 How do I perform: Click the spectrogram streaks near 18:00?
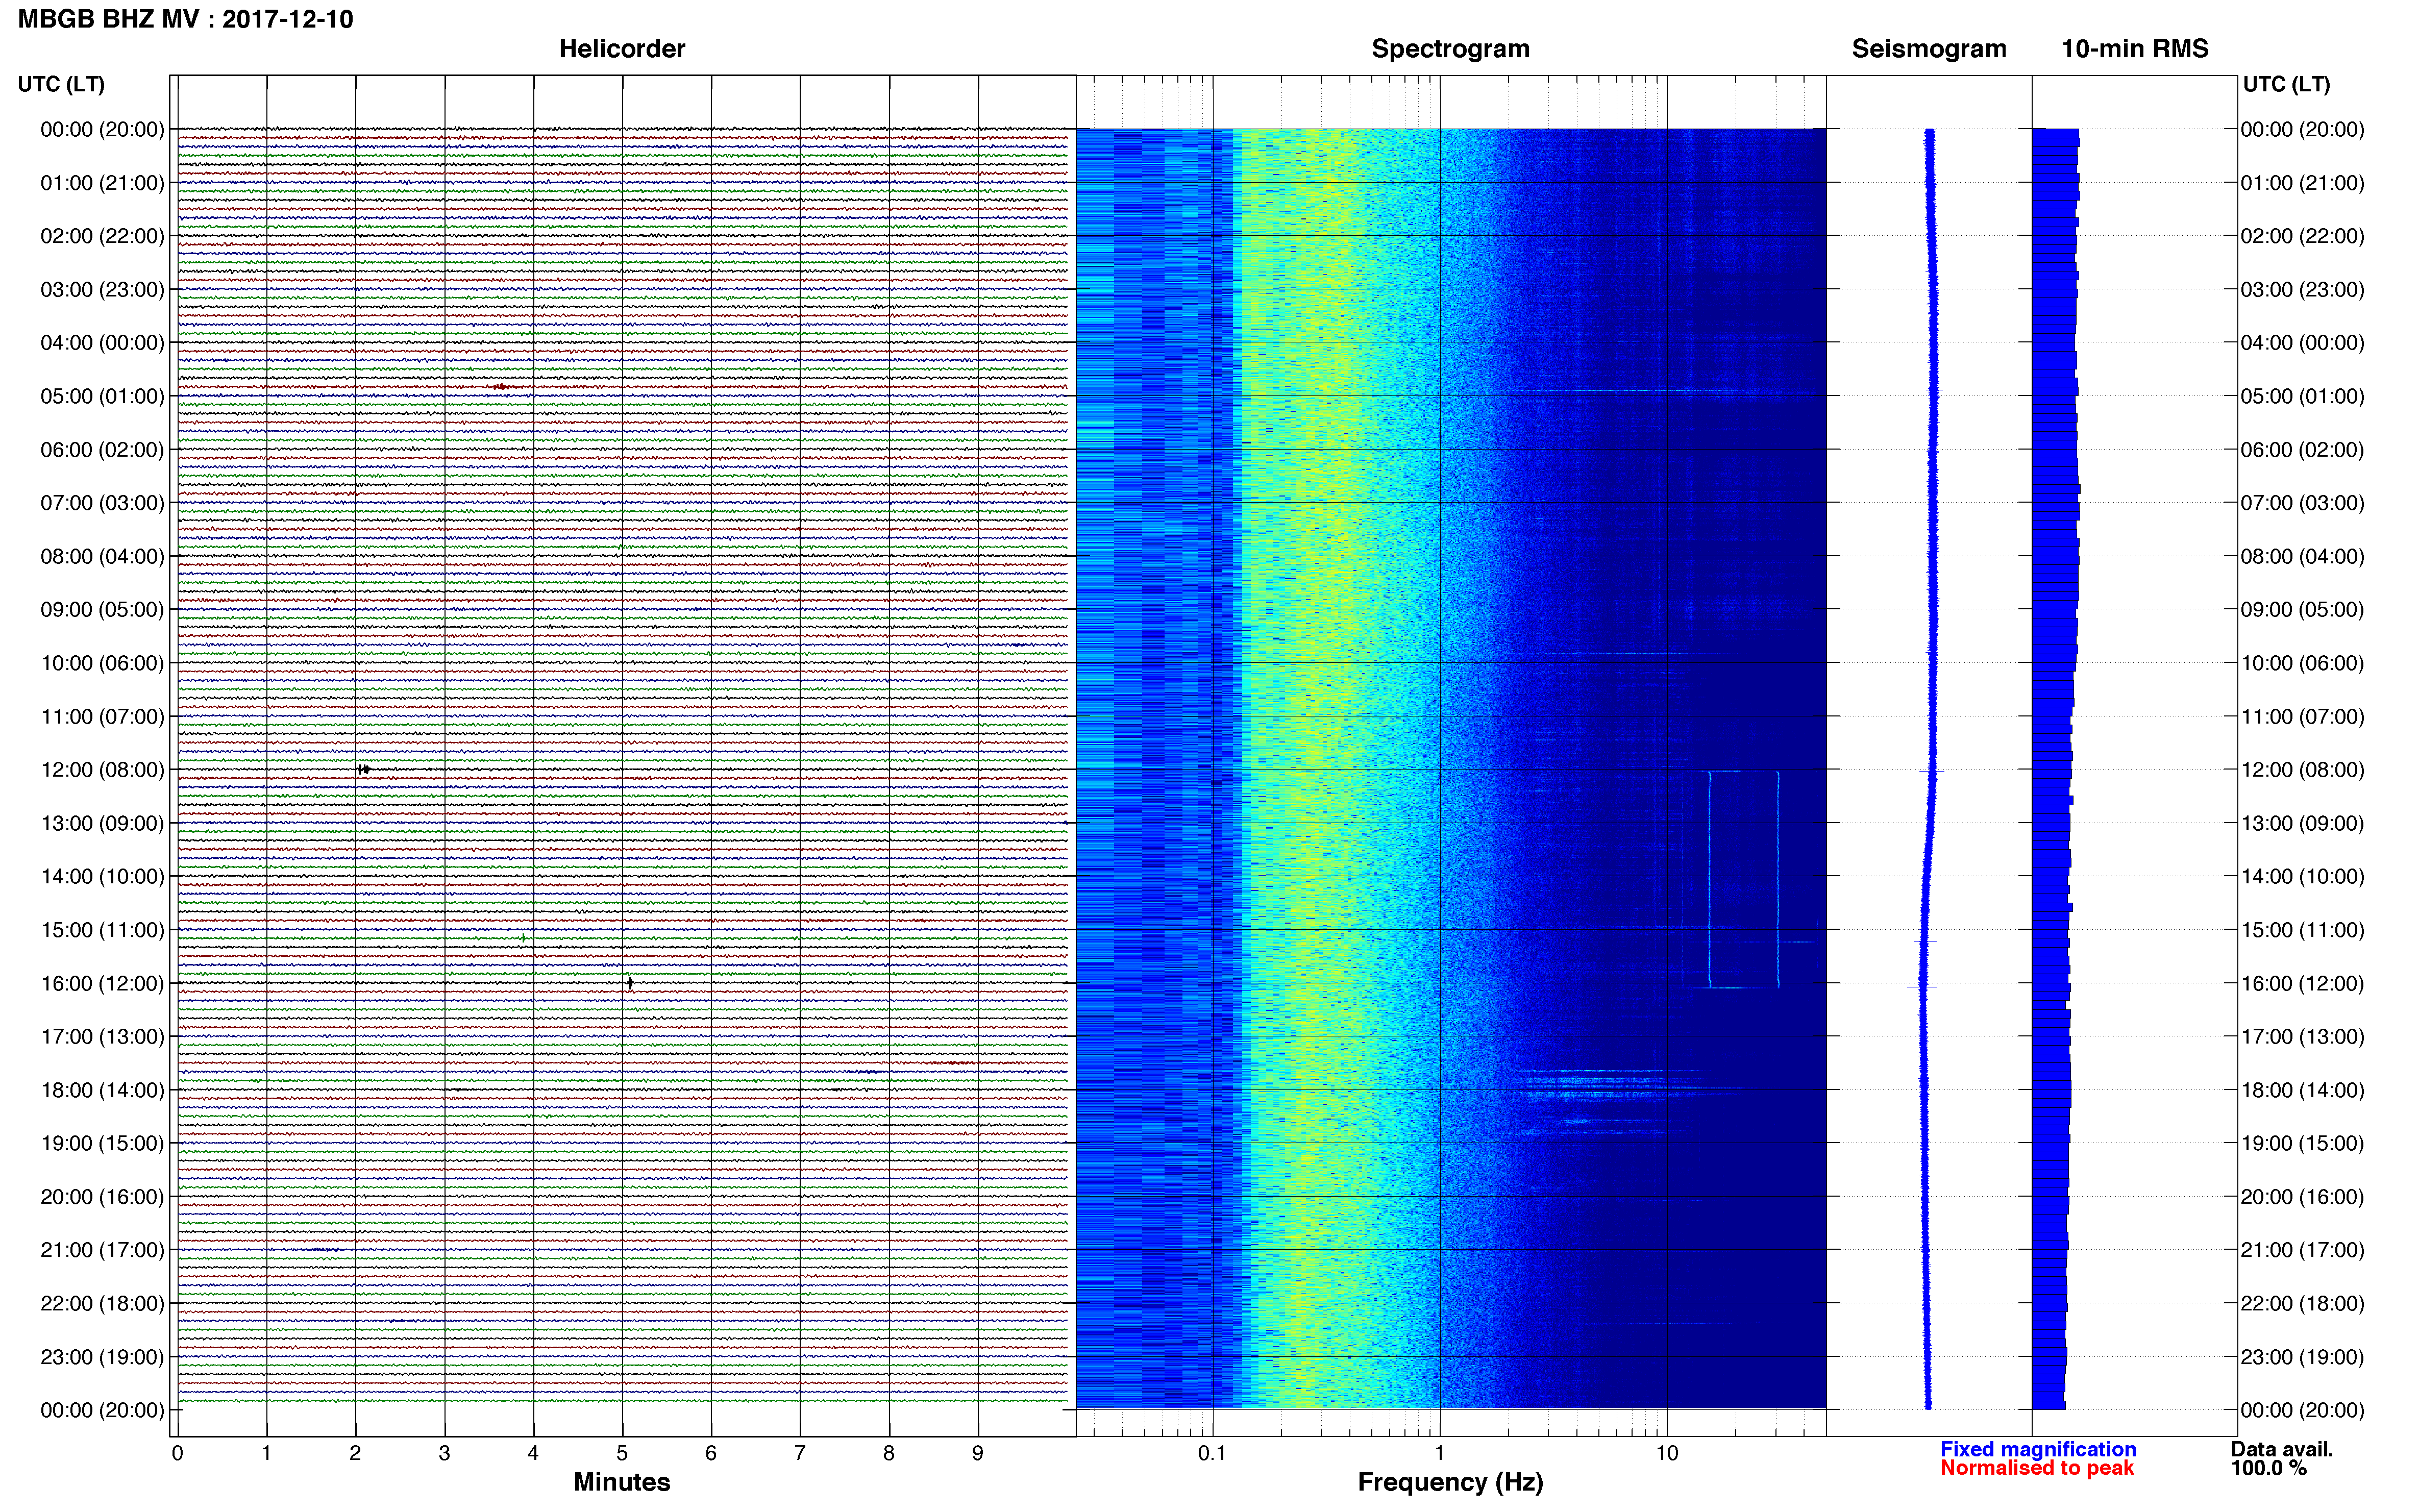pos(1600,1085)
